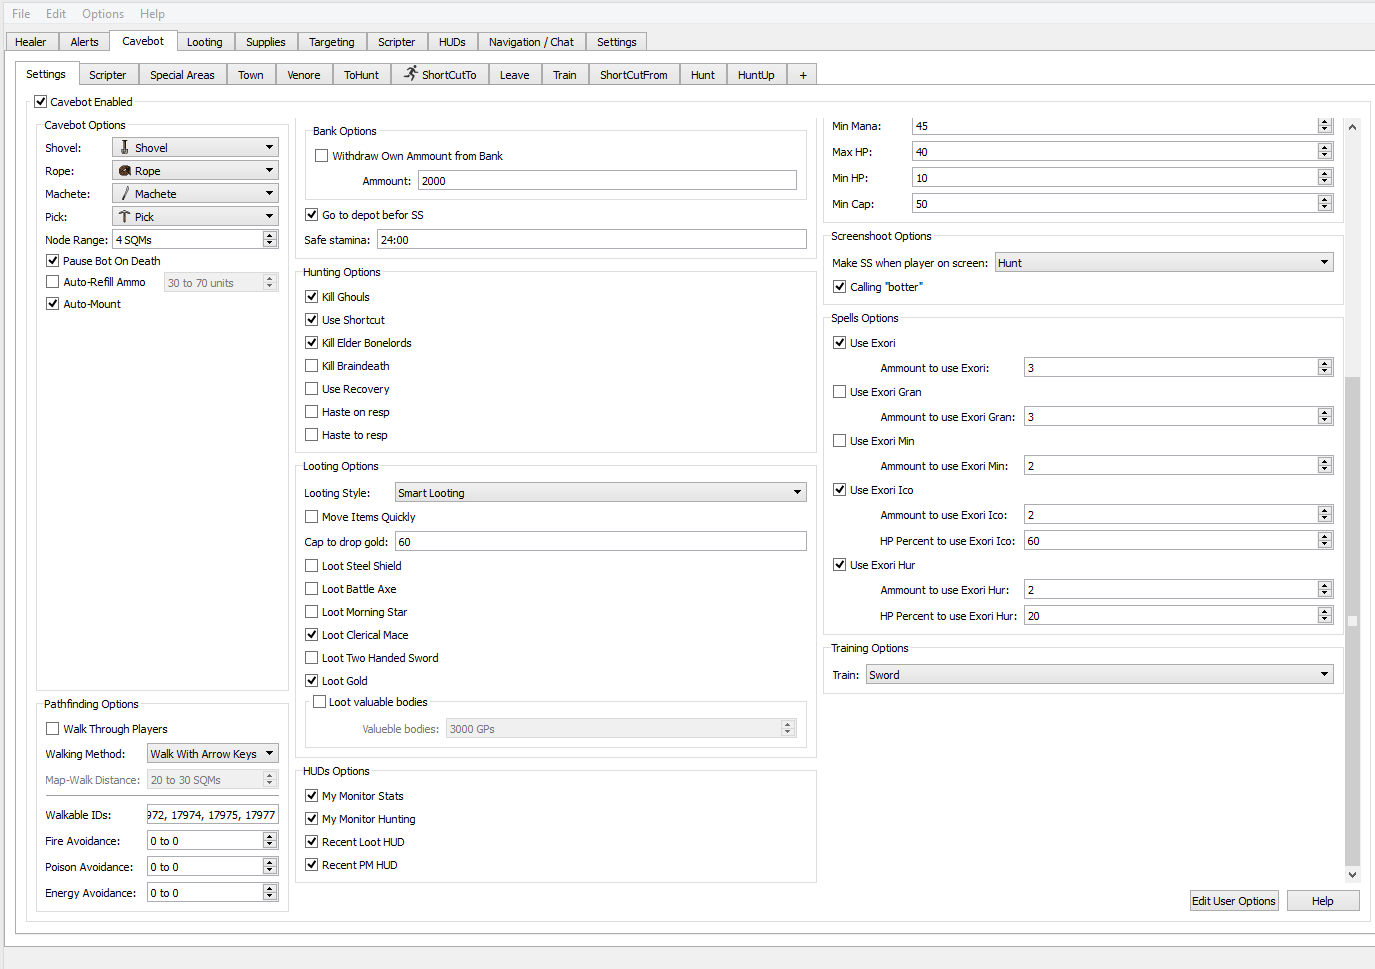Decrease the Min Cap value

click(1325, 208)
